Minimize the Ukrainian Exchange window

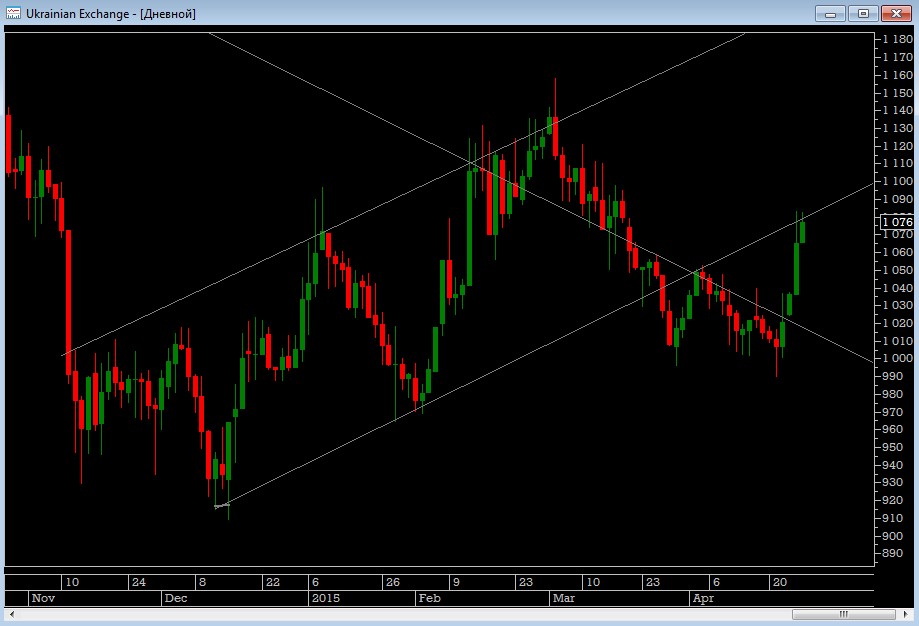830,13
